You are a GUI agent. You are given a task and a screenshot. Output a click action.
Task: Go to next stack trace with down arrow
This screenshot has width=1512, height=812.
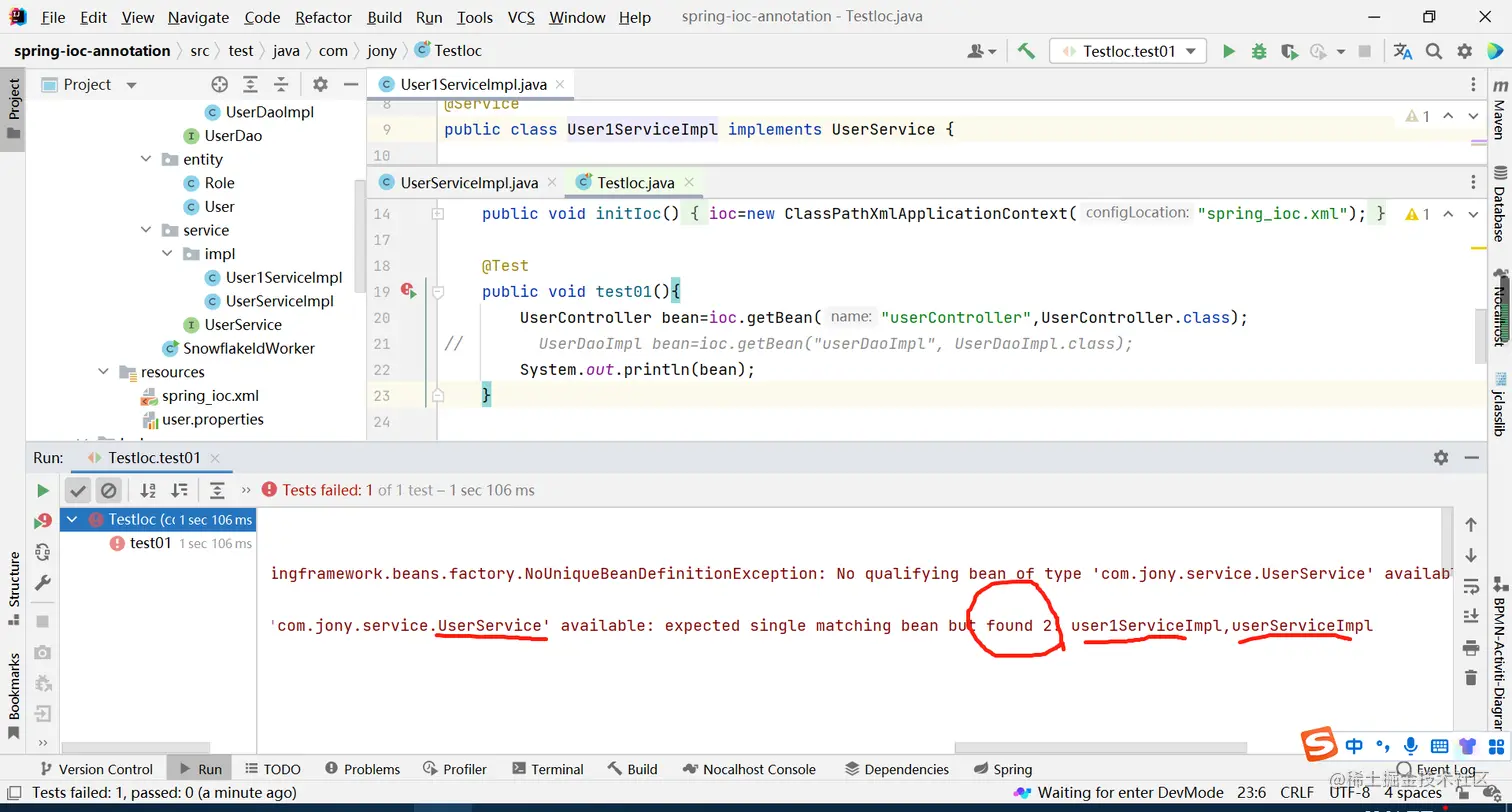pyautogui.click(x=1471, y=555)
